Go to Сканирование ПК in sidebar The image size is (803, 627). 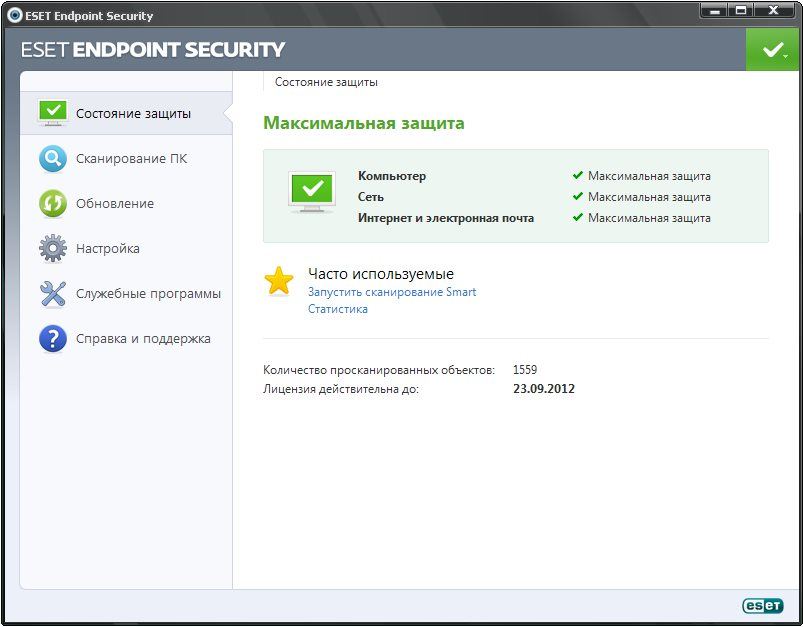pyautogui.click(x=131, y=159)
